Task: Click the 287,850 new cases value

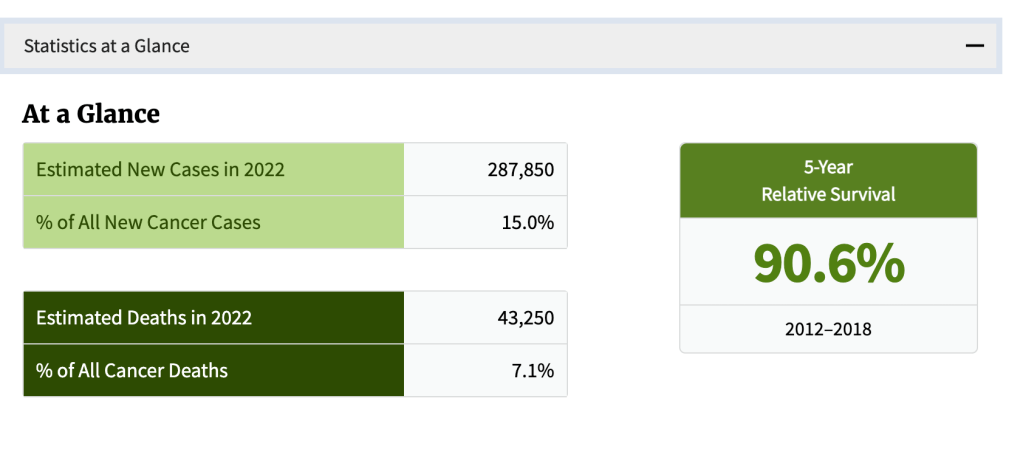Action: click(x=520, y=170)
